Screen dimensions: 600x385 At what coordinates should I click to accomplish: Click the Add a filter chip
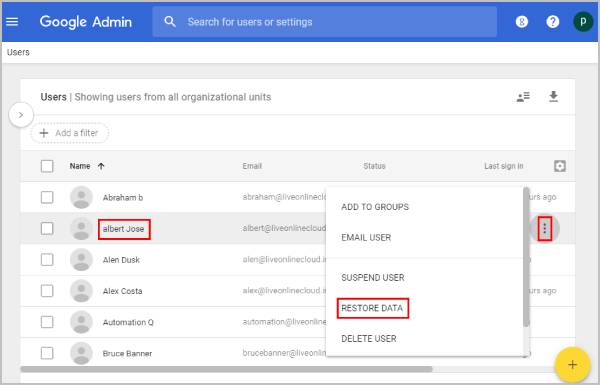coord(70,133)
